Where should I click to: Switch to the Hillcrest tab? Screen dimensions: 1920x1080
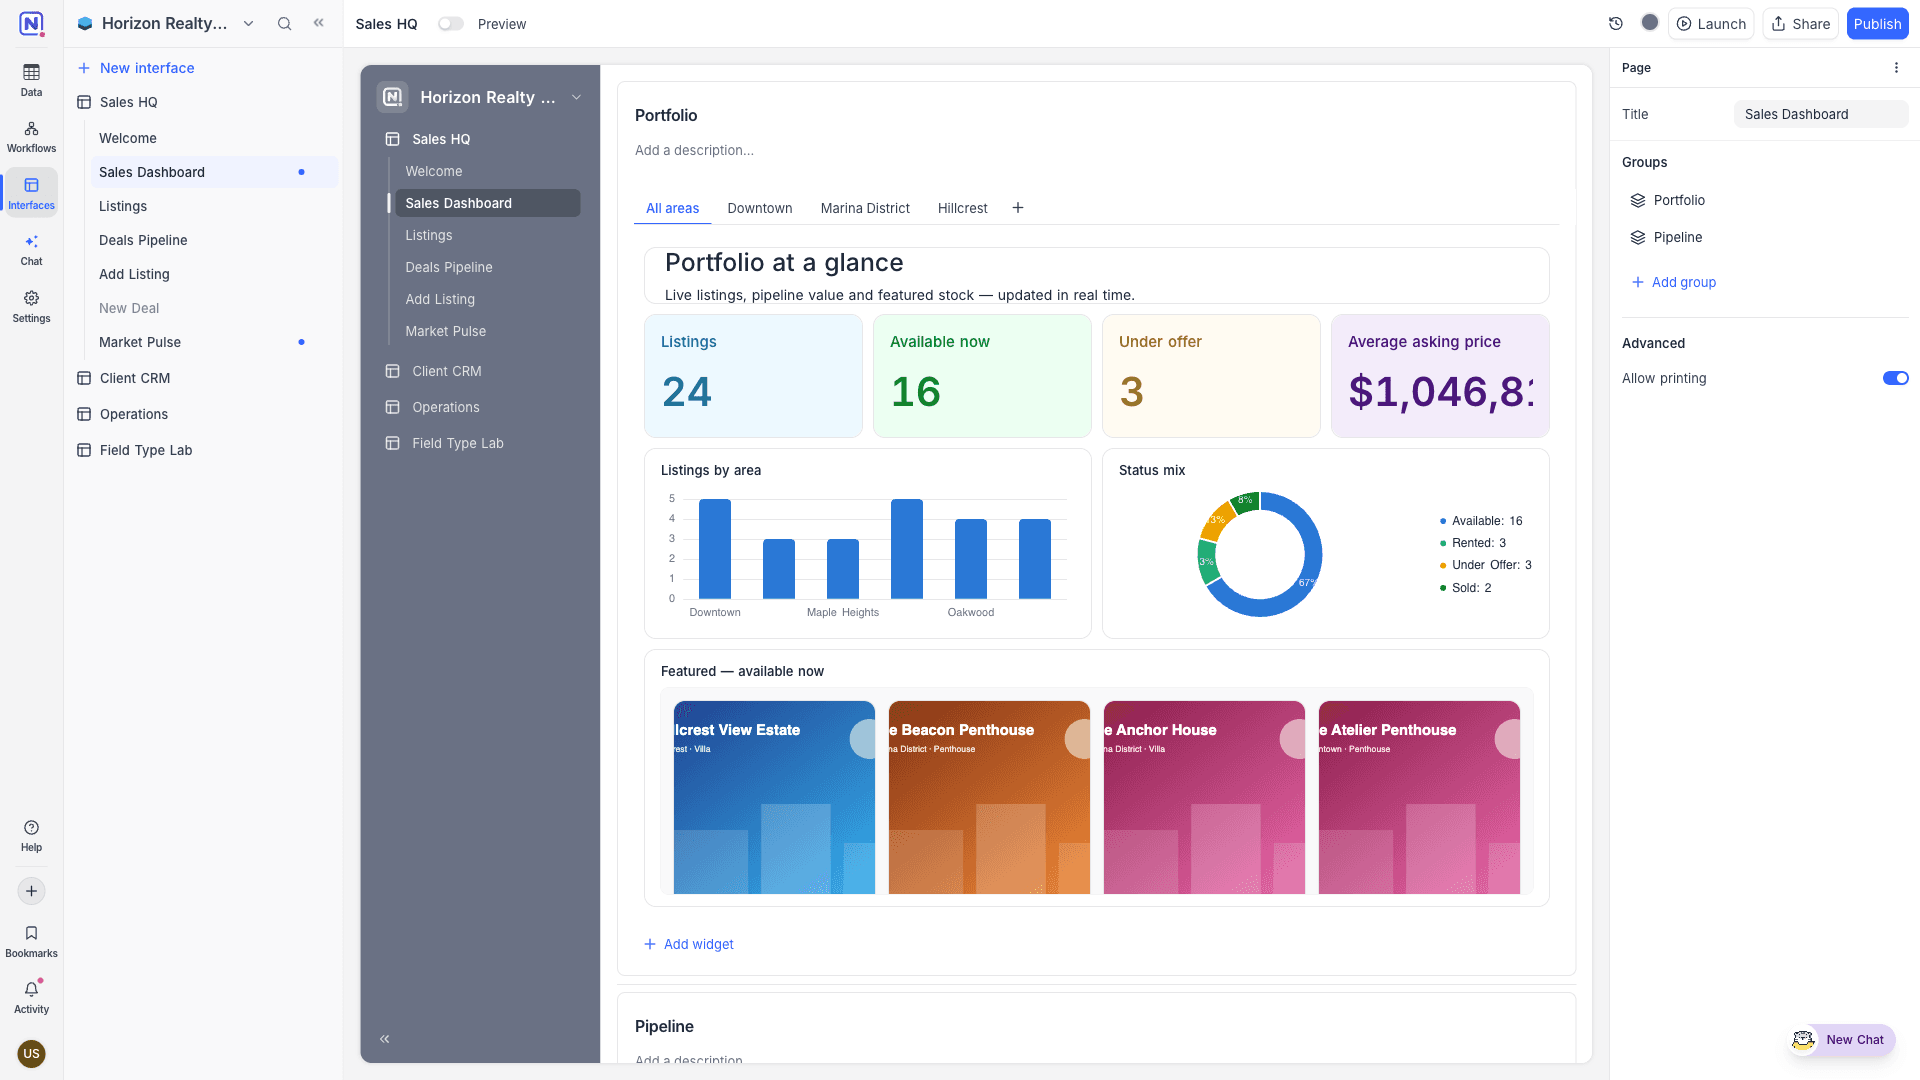962,208
